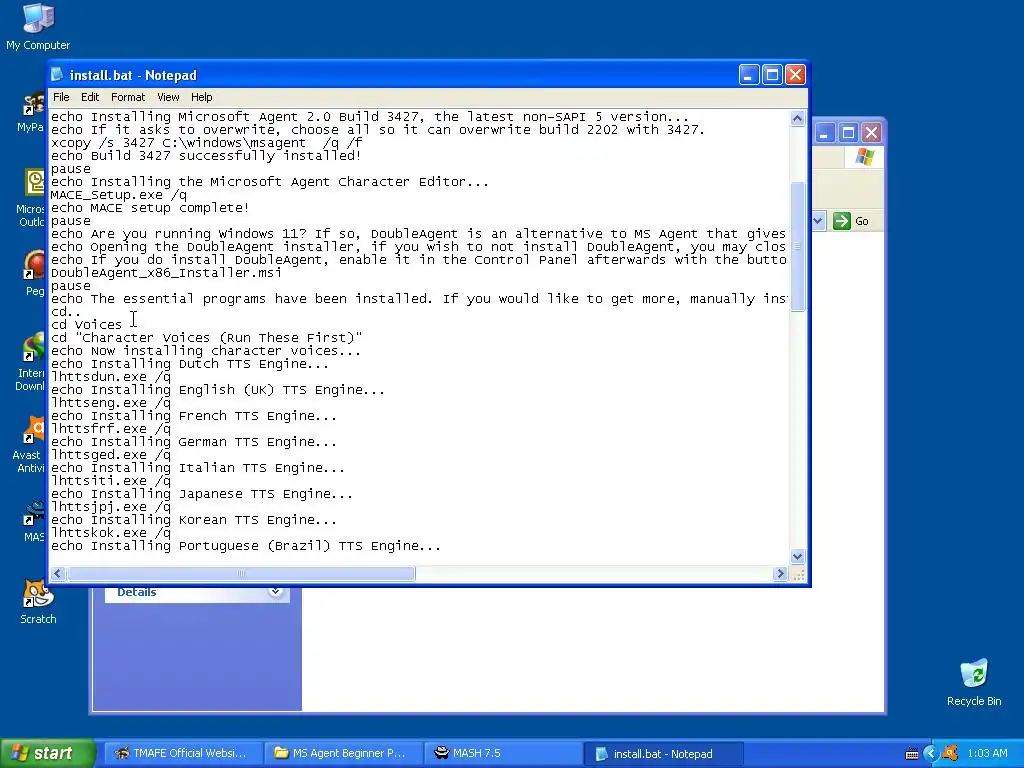Click 'echo Installing Portuguese (Brazil) TTS Engine' line
The image size is (1024, 768).
click(246, 546)
